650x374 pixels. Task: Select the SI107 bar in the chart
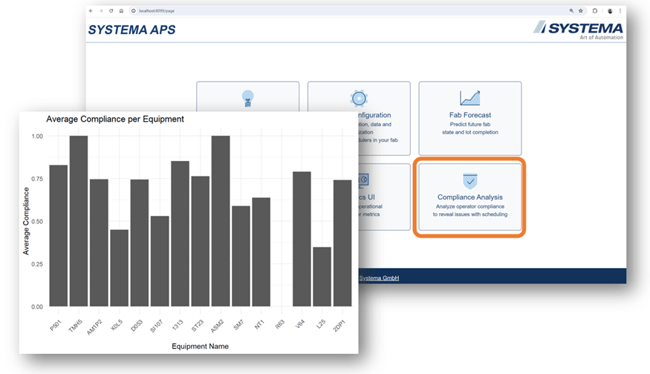click(160, 261)
